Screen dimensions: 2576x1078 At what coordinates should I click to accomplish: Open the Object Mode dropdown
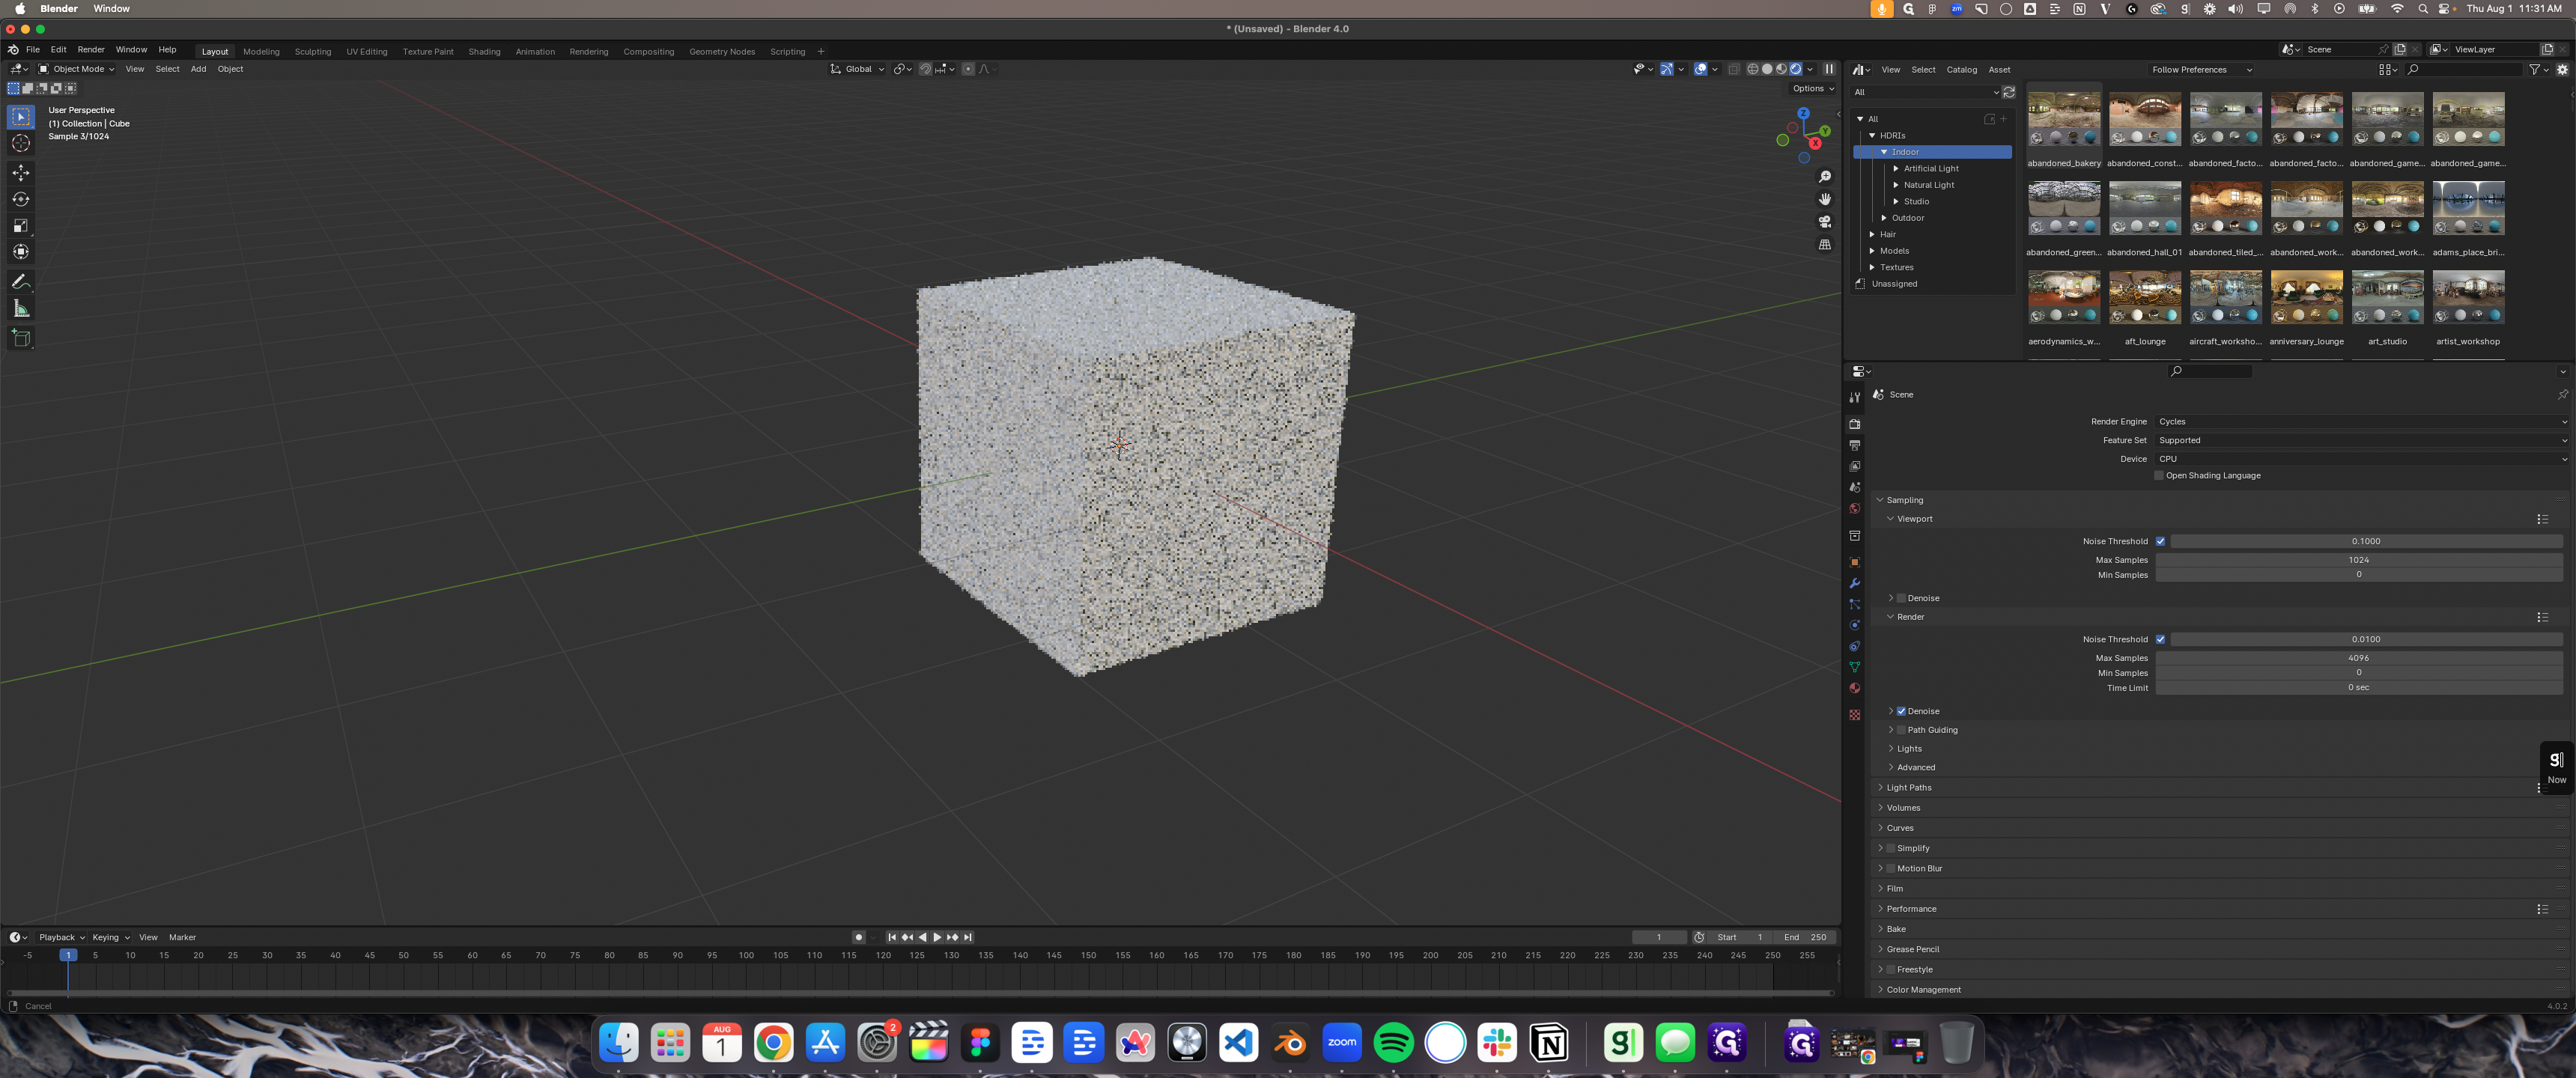click(76, 69)
